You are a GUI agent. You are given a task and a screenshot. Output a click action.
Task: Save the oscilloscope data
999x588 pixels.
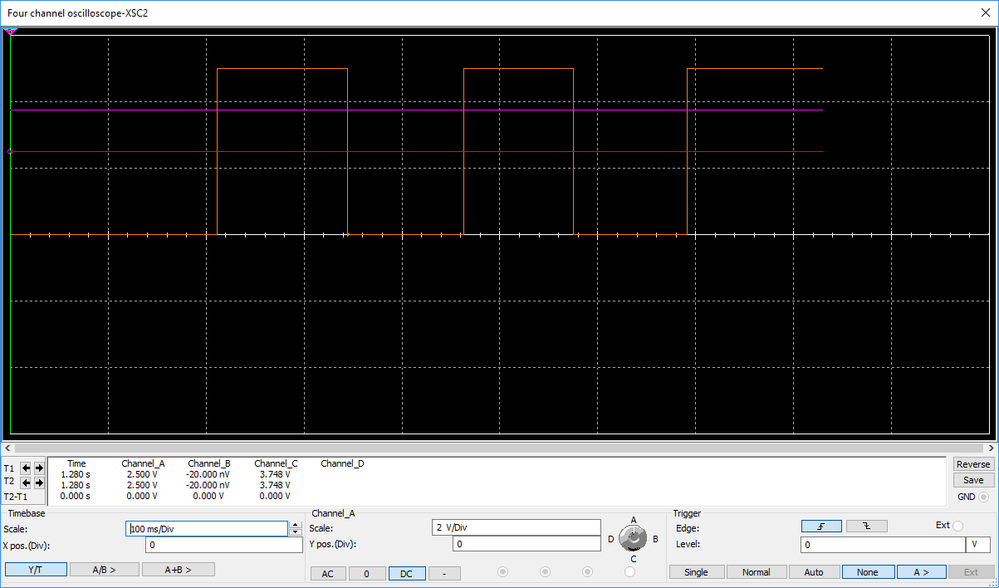[973, 480]
